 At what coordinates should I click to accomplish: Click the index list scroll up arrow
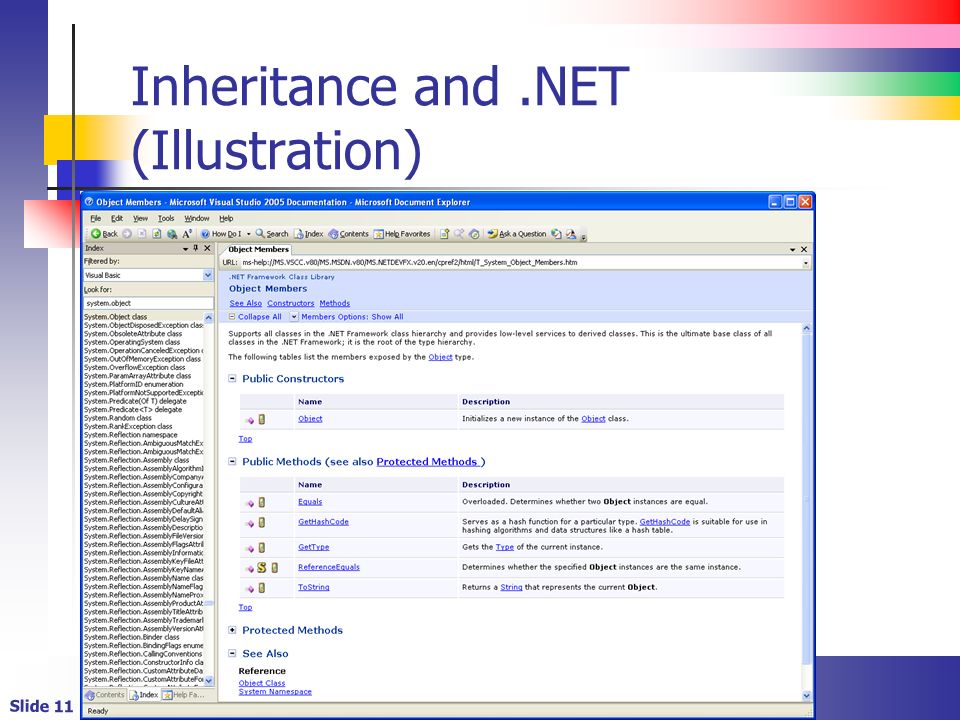(209, 318)
